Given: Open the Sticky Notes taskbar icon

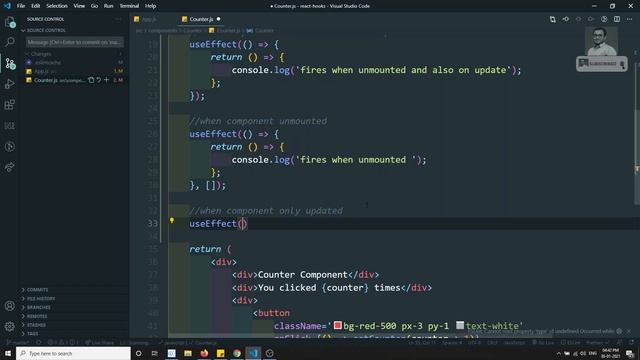Looking at the screenshot, I should tap(220, 353).
